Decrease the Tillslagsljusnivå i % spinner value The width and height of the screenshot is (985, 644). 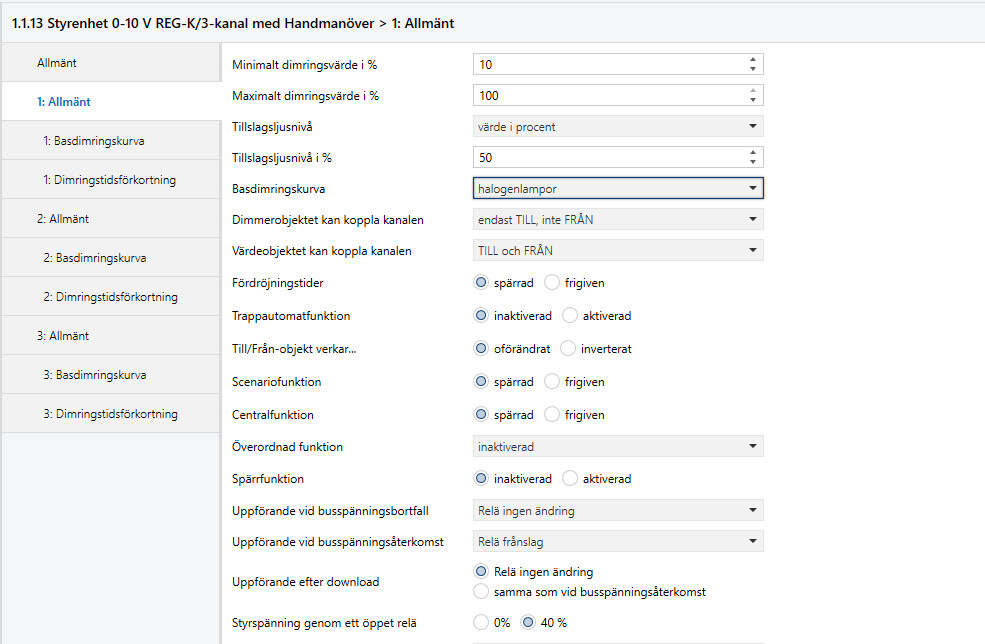click(752, 162)
